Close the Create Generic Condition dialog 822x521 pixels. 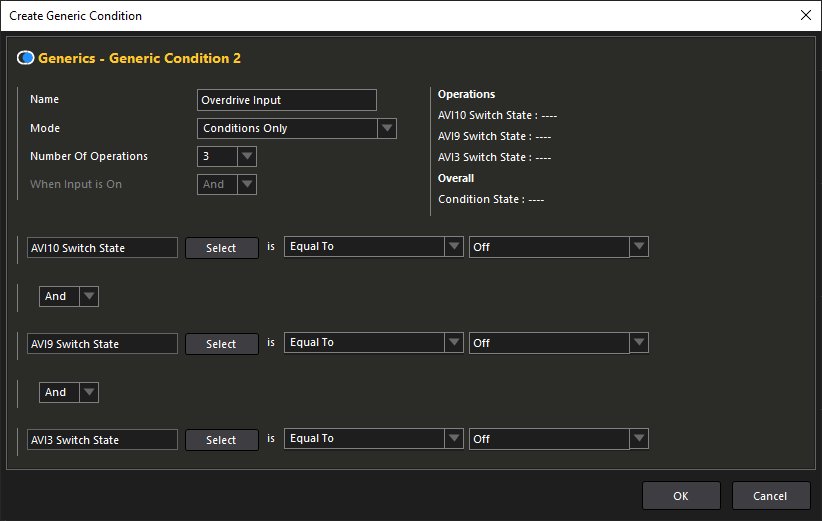tap(806, 15)
